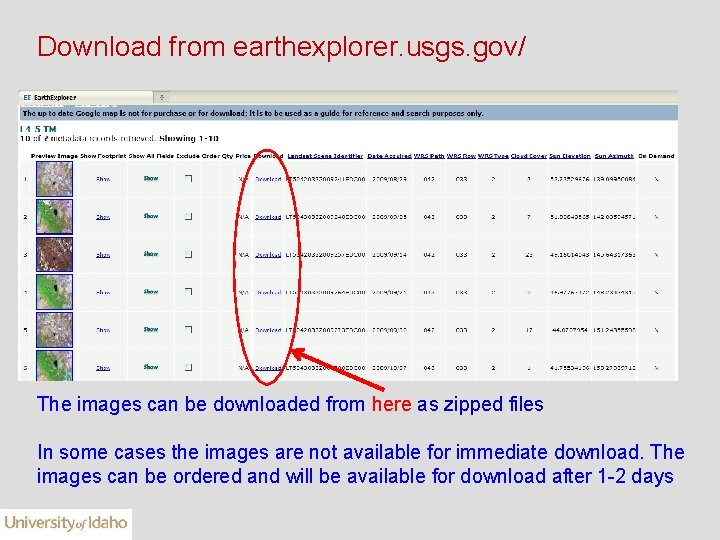Click the On Demand column header
The image size is (720, 540).
[656, 156]
